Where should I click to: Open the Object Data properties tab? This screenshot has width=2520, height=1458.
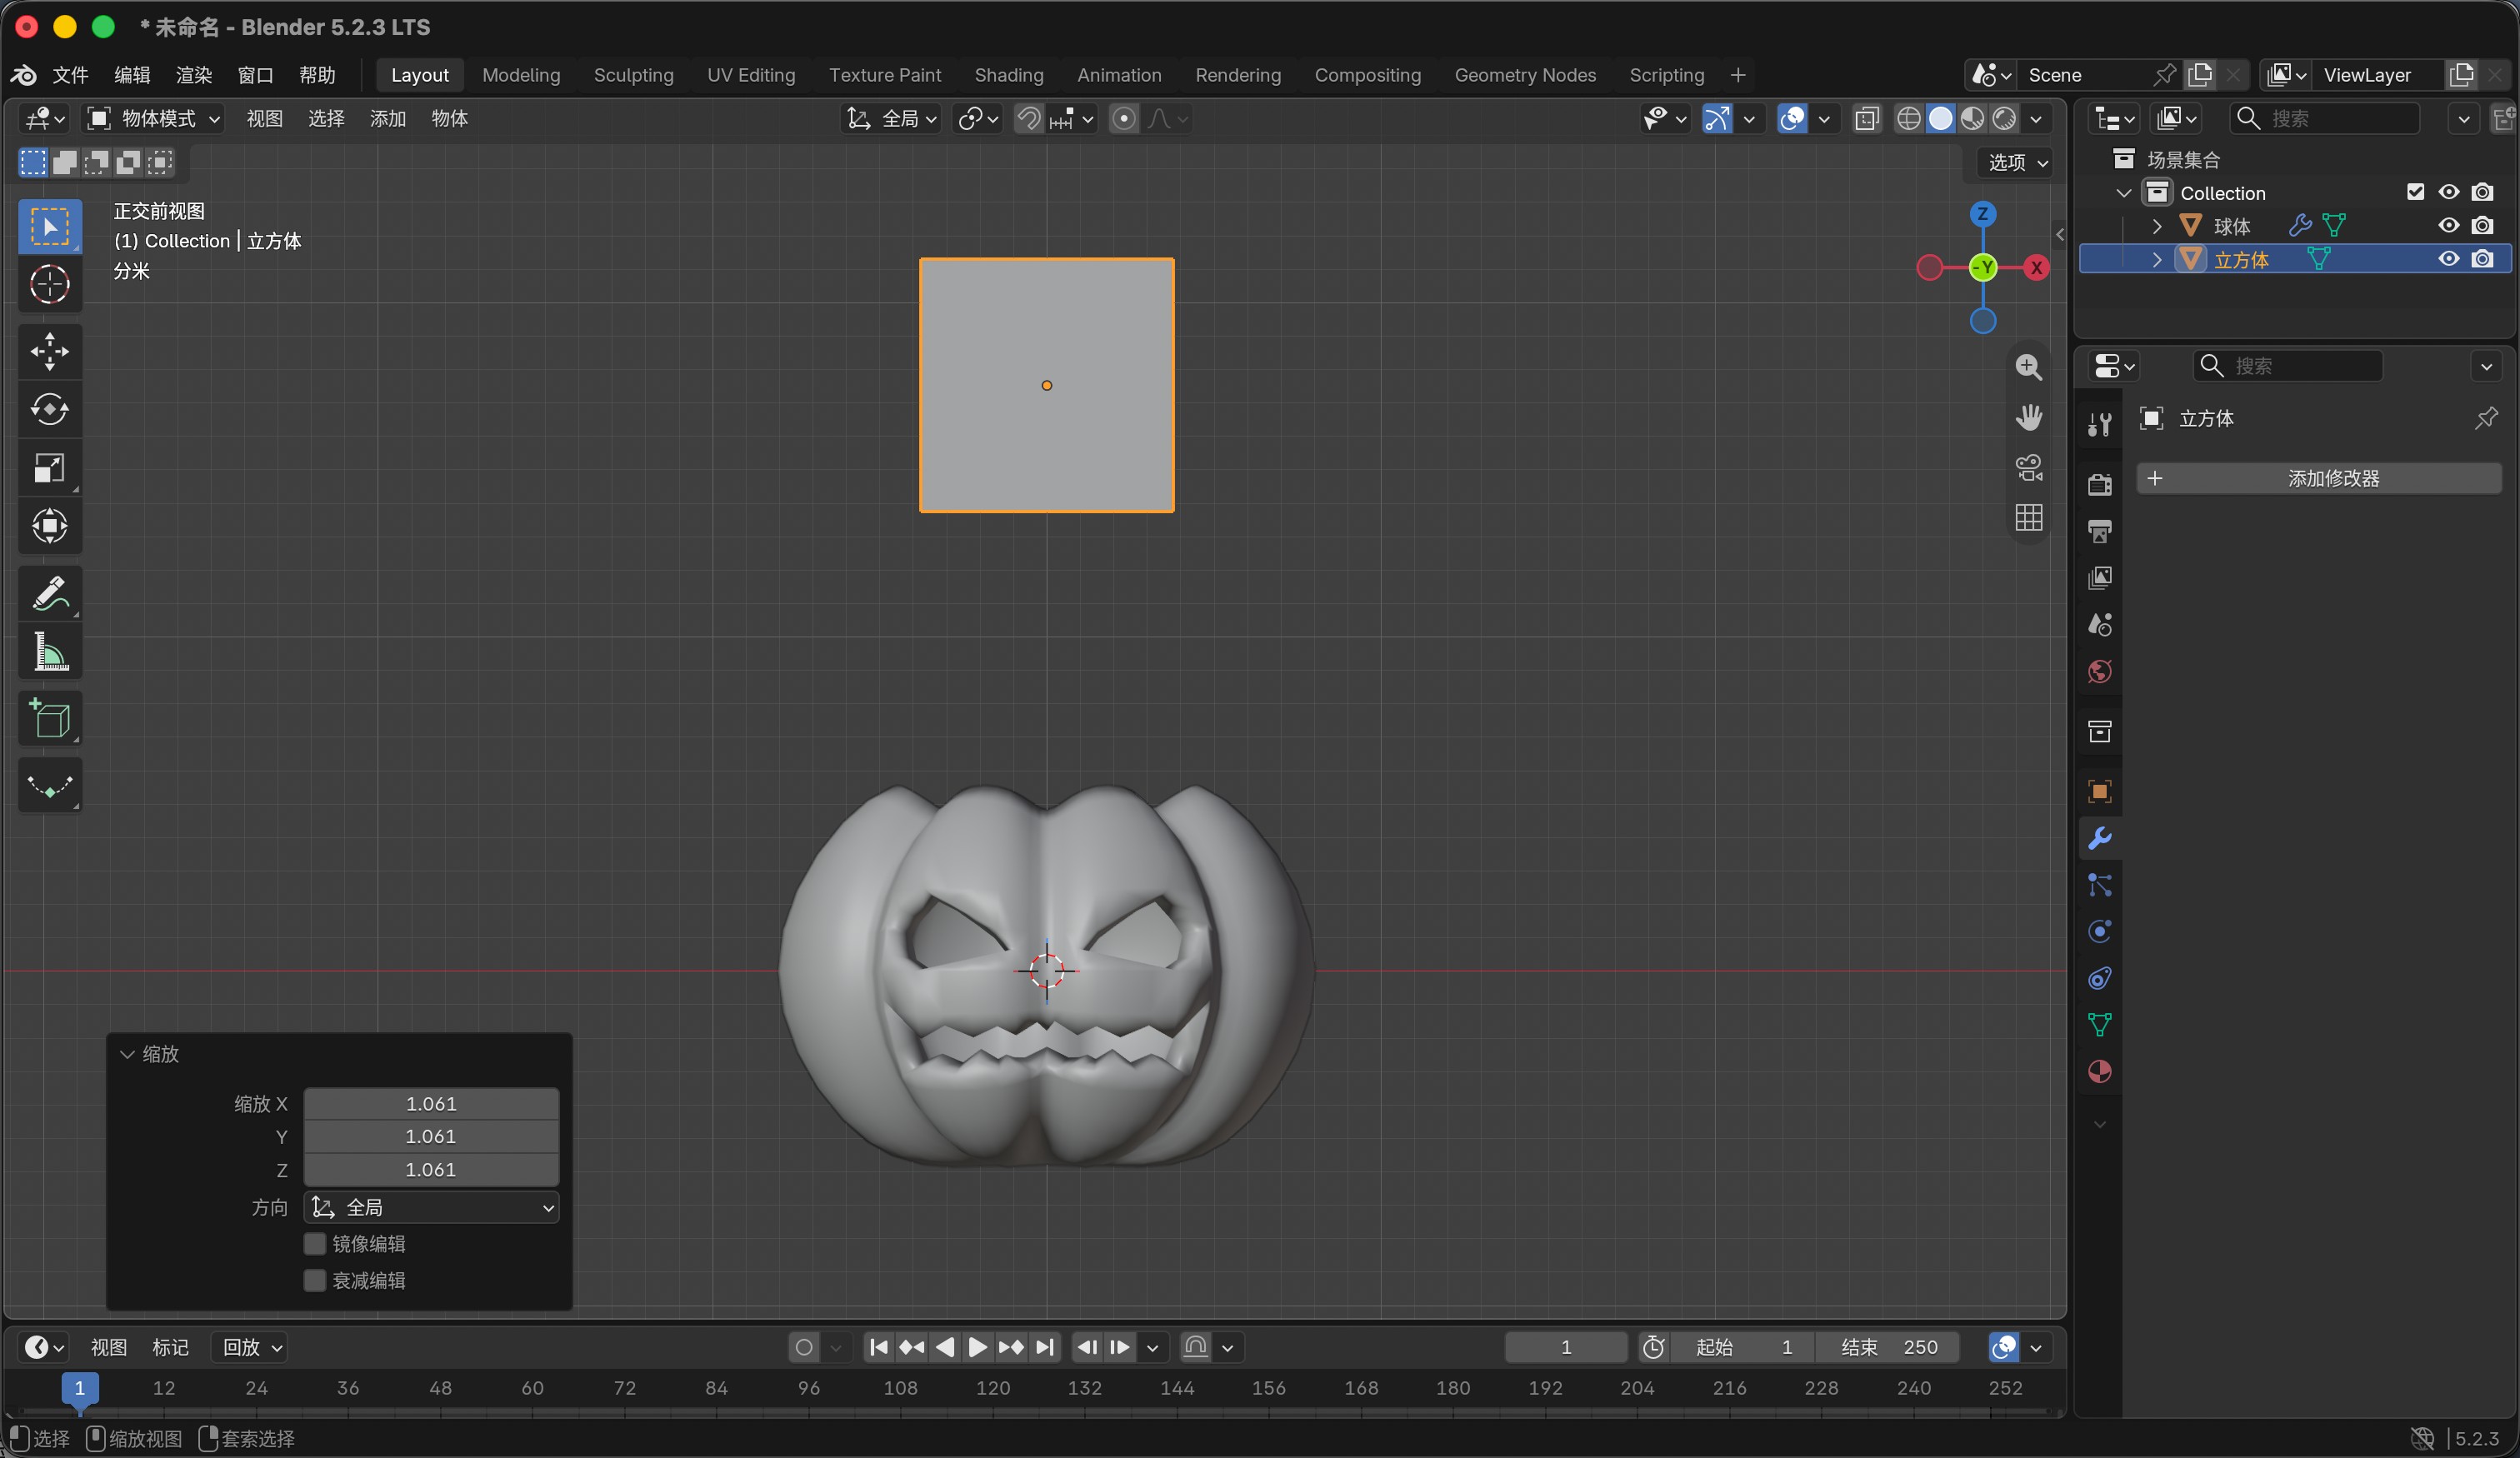[x=2099, y=1024]
